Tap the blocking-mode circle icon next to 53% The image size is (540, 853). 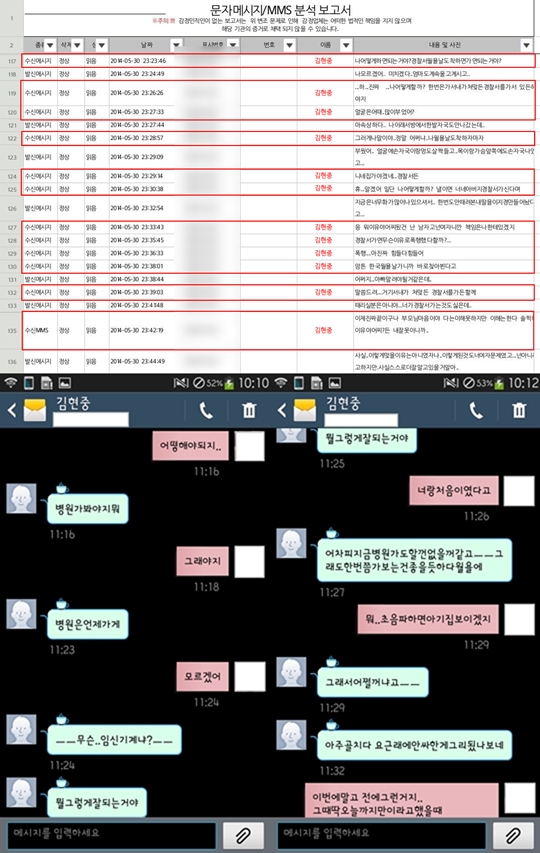(x=469, y=383)
